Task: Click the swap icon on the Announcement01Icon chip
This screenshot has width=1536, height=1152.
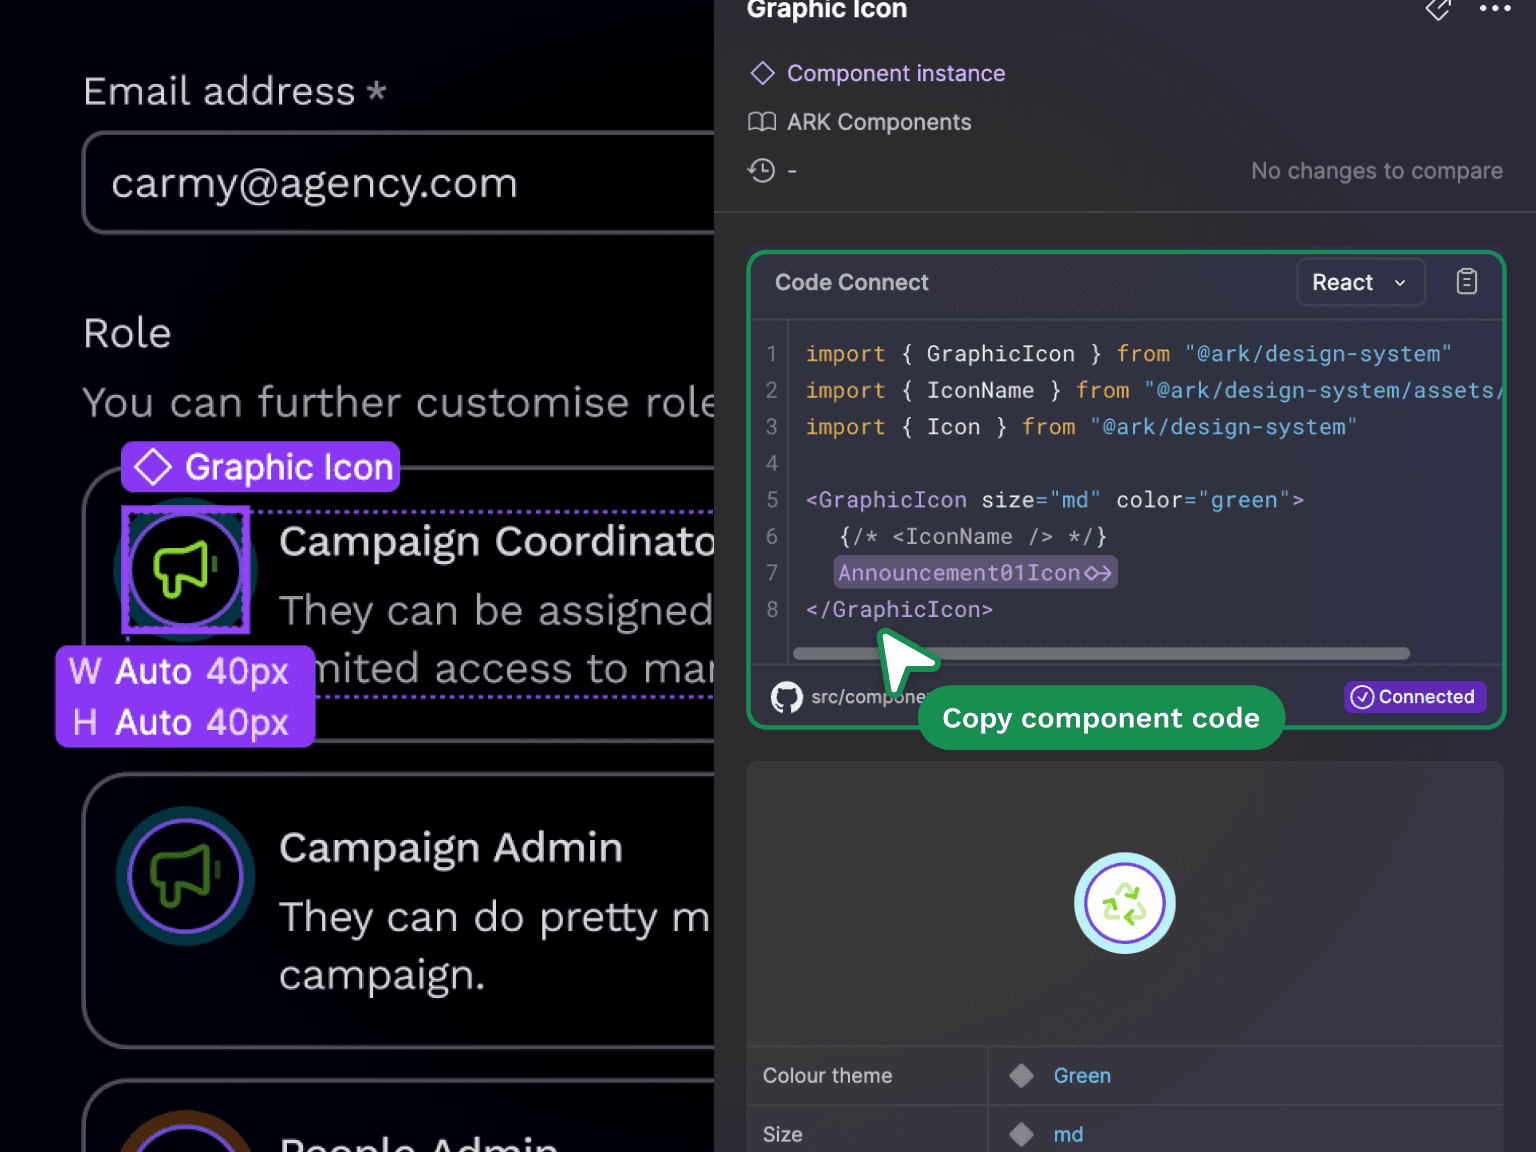Action: [x=1098, y=573]
